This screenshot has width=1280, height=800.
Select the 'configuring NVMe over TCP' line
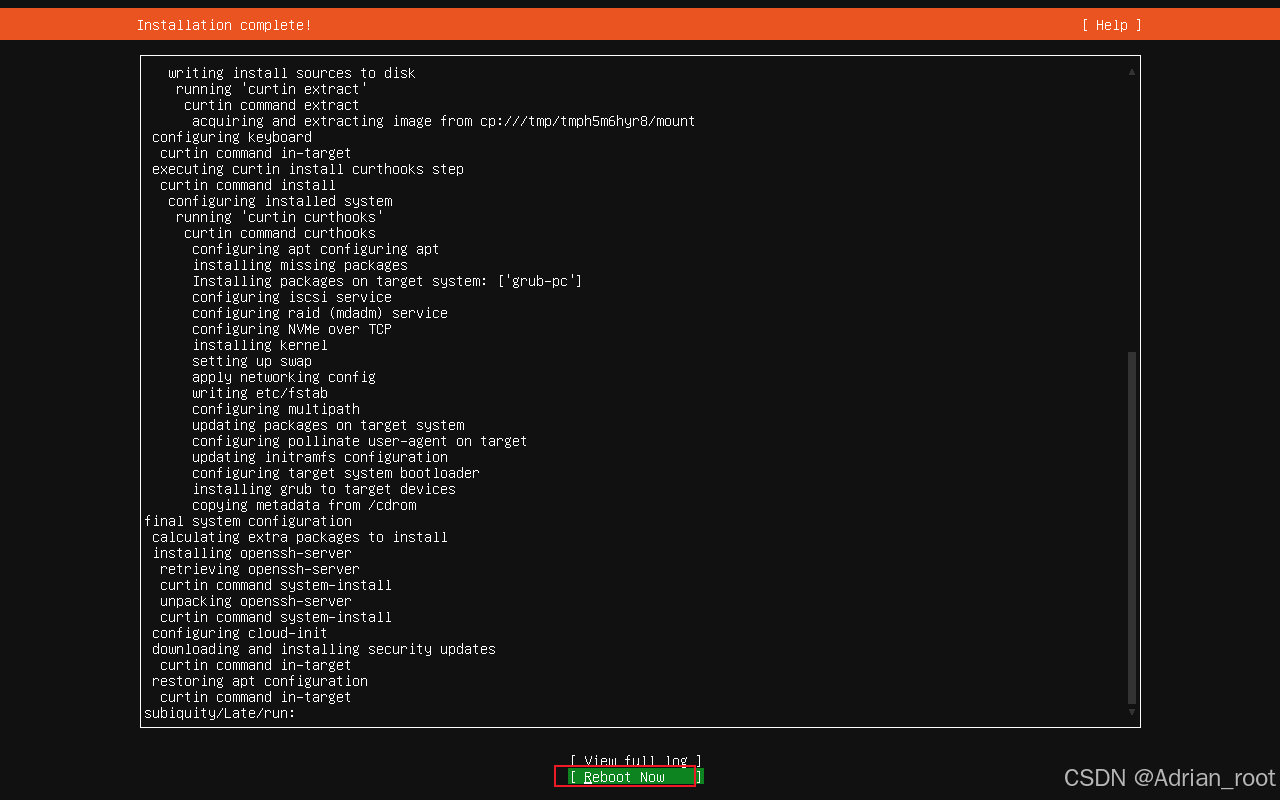click(x=292, y=329)
